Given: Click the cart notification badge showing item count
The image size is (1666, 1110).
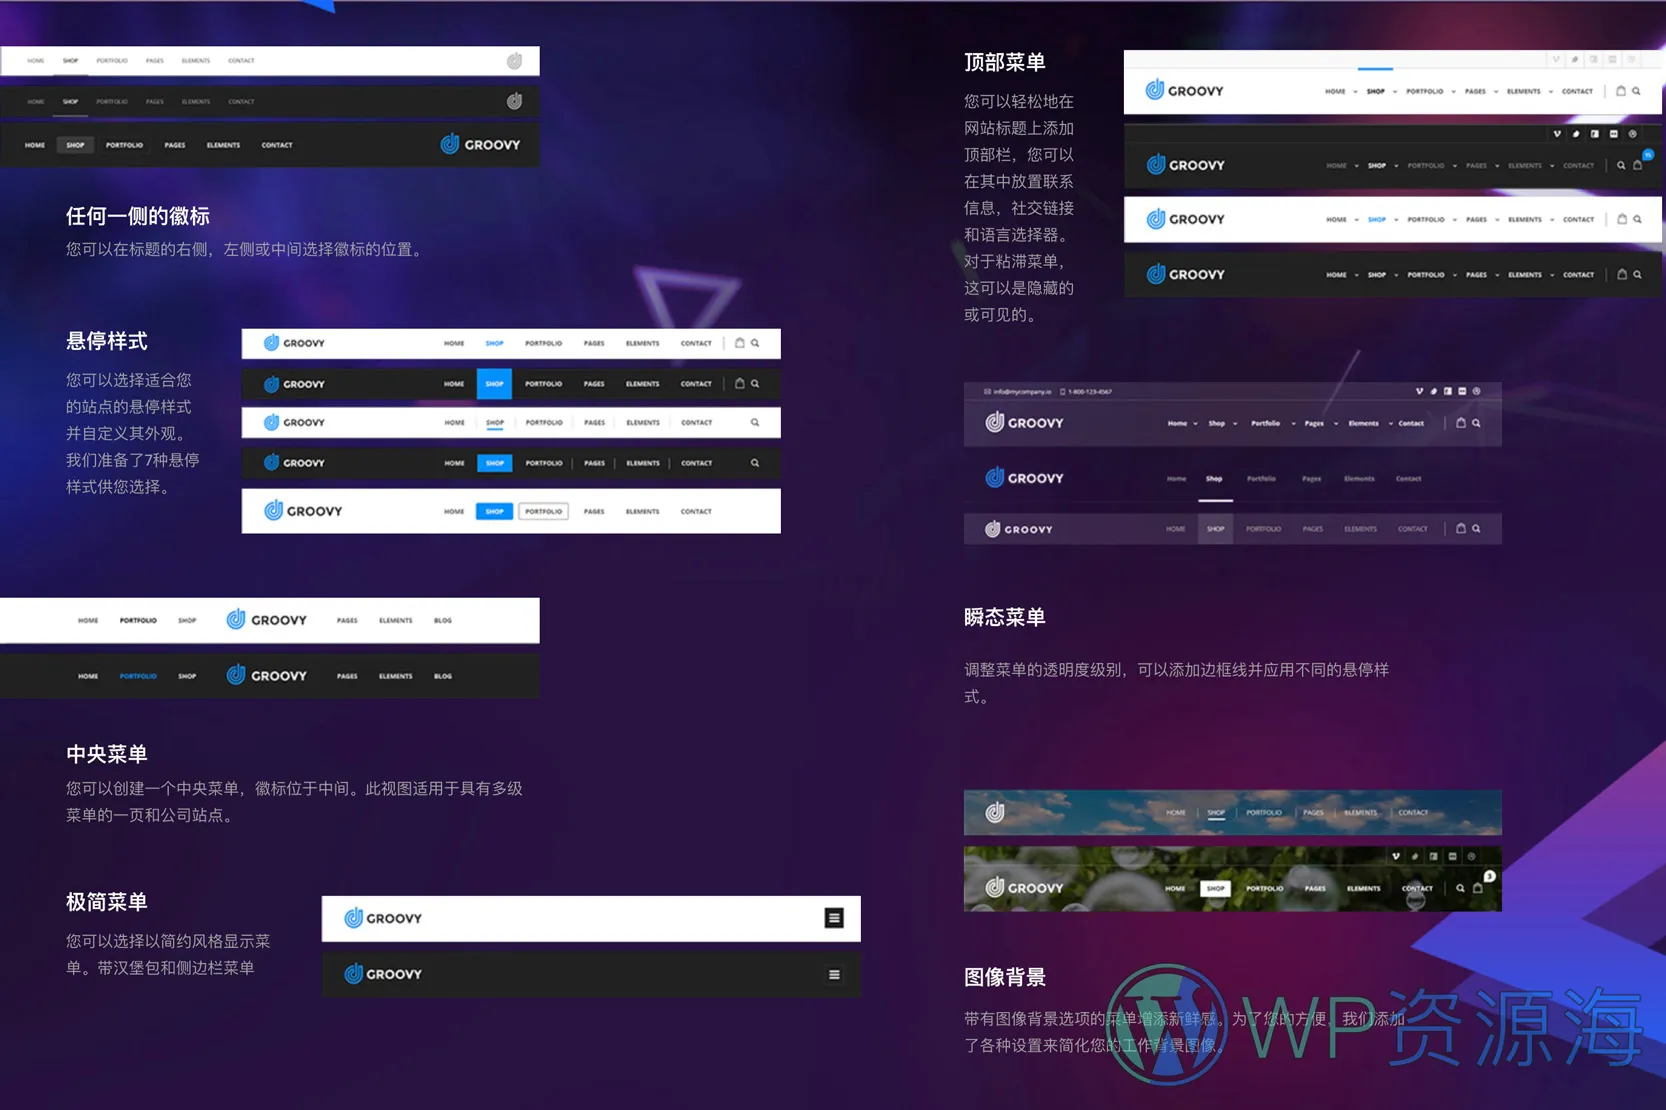Looking at the screenshot, I should click(x=1649, y=154).
